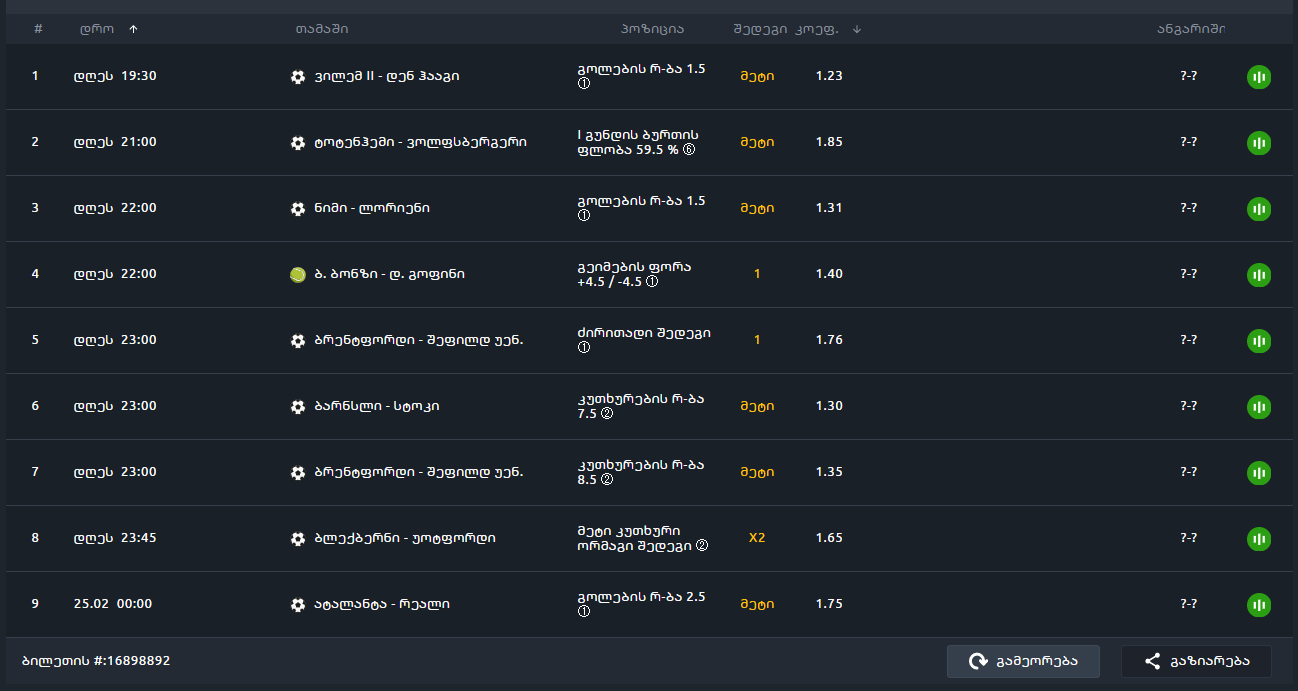1298x691 pixels.
Task: Sort descending with arrow next to კოეფ.
Action: 857,29
